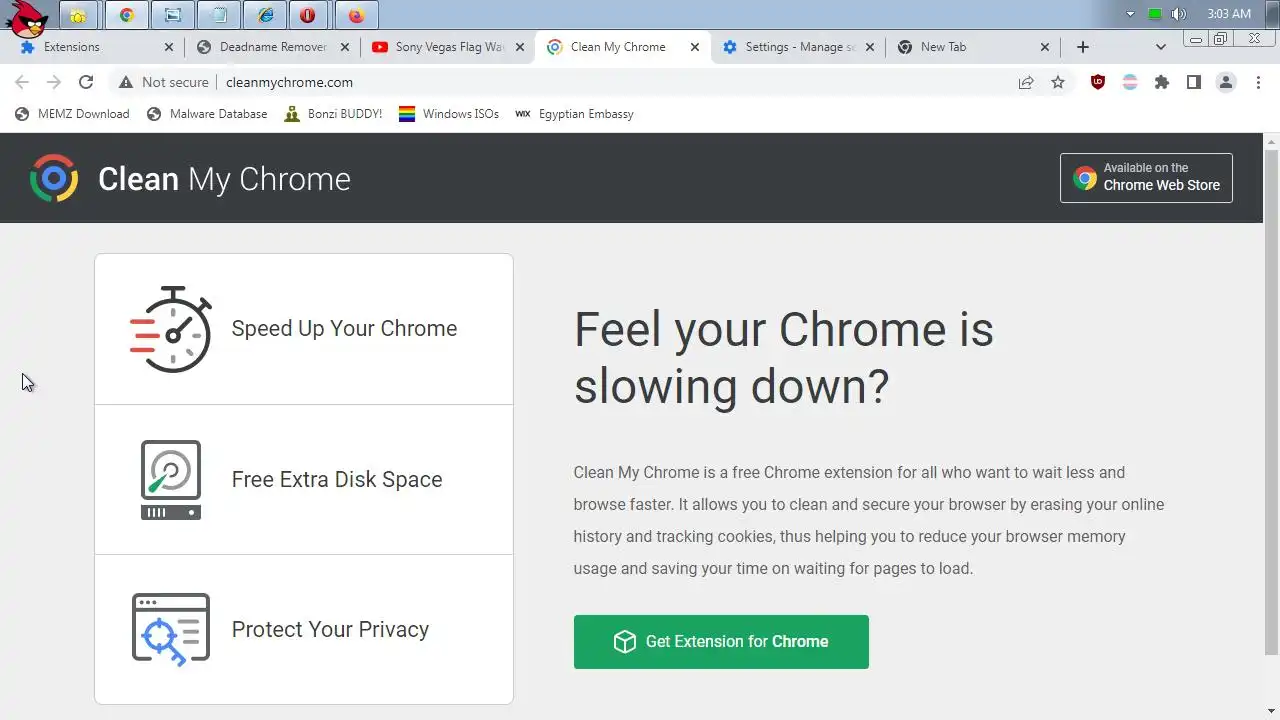Viewport: 1280px width, 720px height.
Task: Switch to the Extensions tab
Action: click(95, 47)
